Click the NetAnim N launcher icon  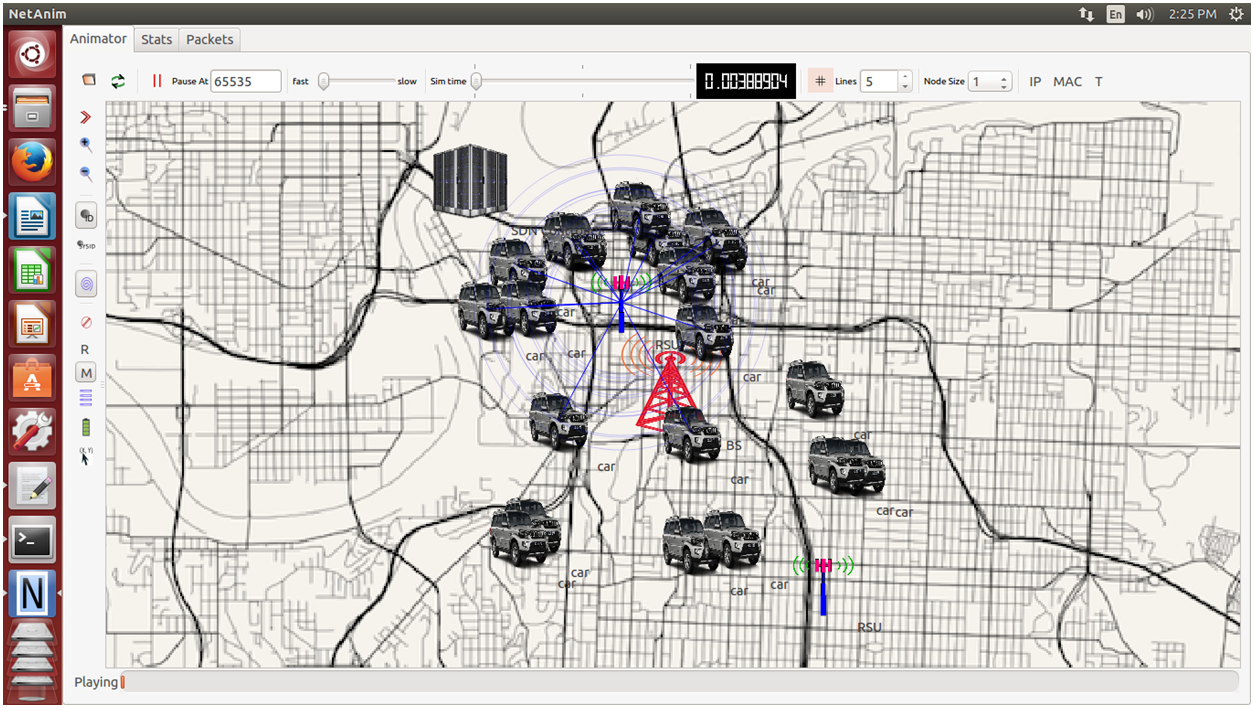(32, 594)
